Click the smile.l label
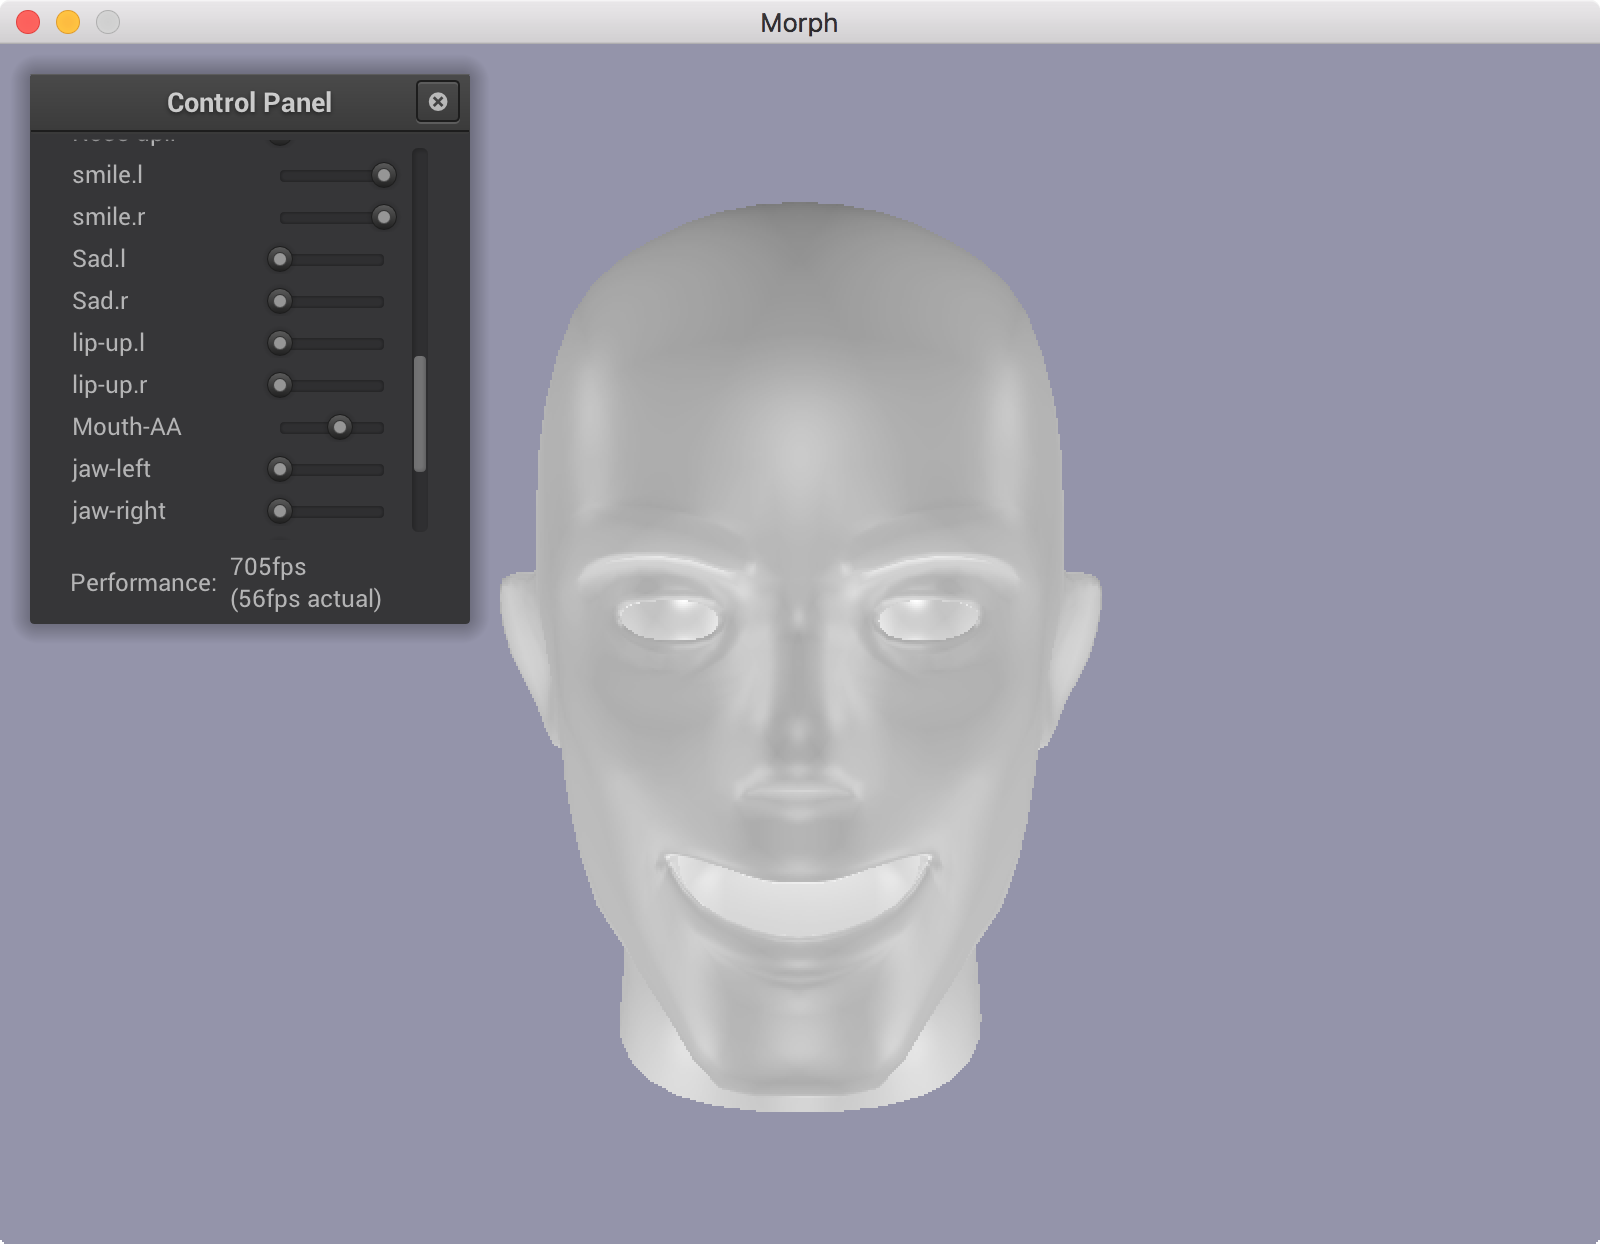 pyautogui.click(x=108, y=175)
